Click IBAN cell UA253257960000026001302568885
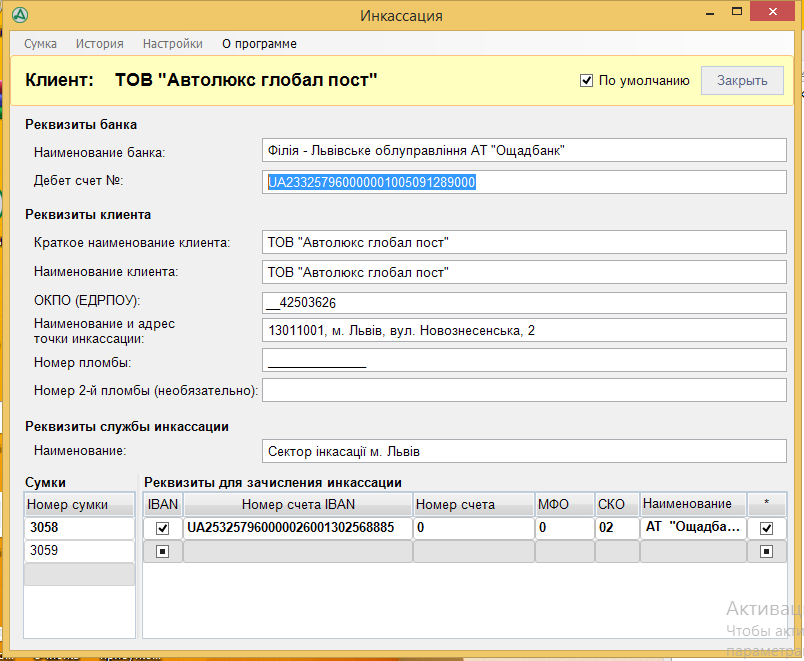804x661 pixels. pyautogui.click(x=298, y=528)
